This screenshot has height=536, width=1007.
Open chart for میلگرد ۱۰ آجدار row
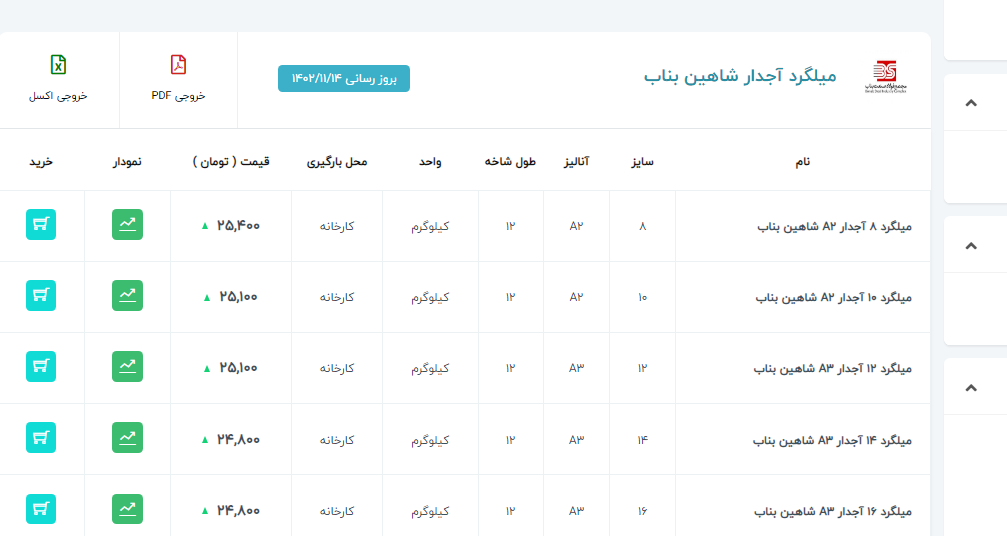127,296
